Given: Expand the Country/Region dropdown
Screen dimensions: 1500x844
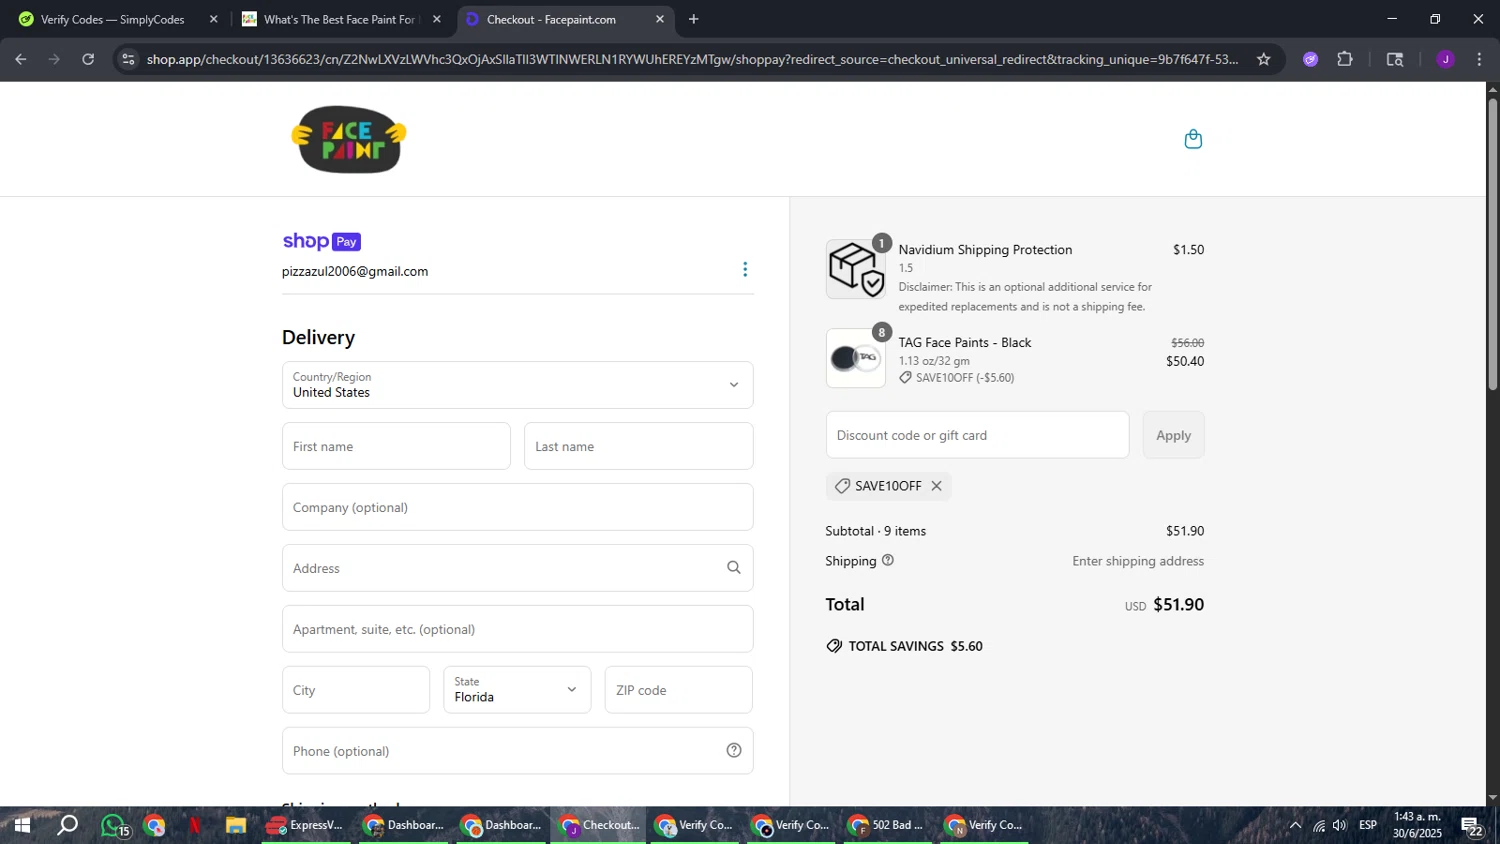Looking at the screenshot, I should [x=518, y=385].
